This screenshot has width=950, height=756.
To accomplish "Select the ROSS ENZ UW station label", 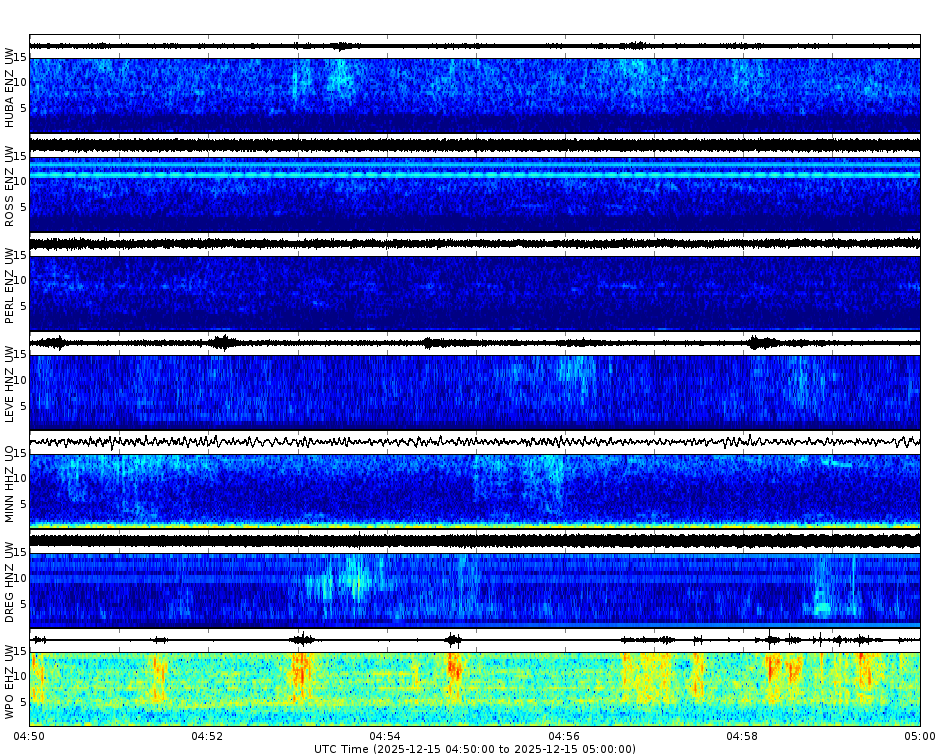I will (10, 185).
